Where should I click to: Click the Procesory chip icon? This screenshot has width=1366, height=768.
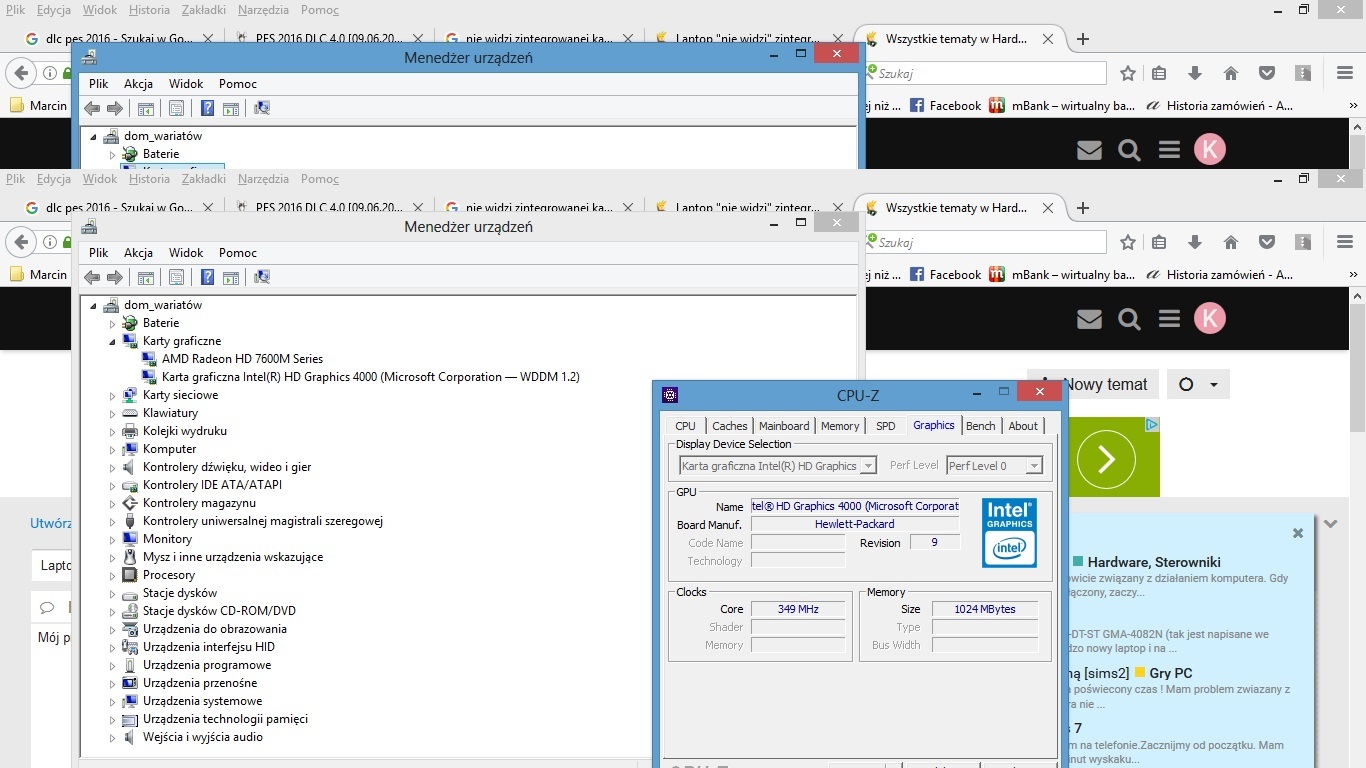130,575
